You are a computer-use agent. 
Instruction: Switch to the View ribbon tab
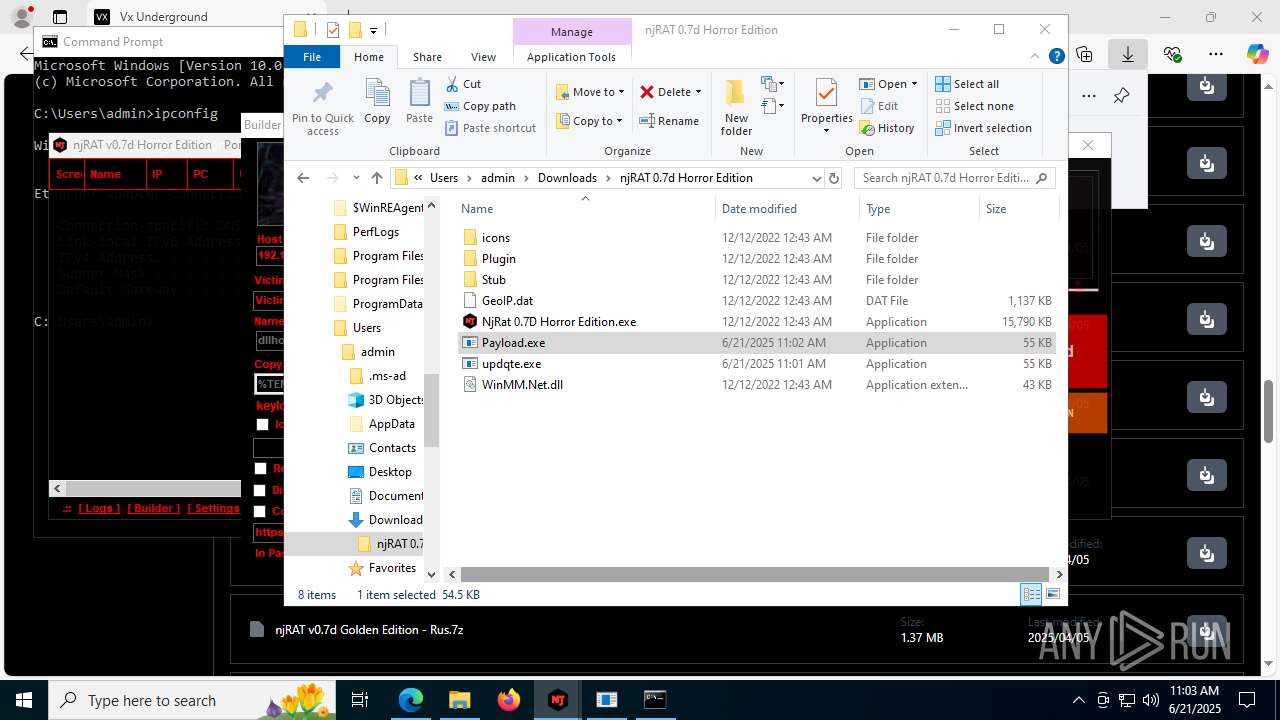coord(483,57)
